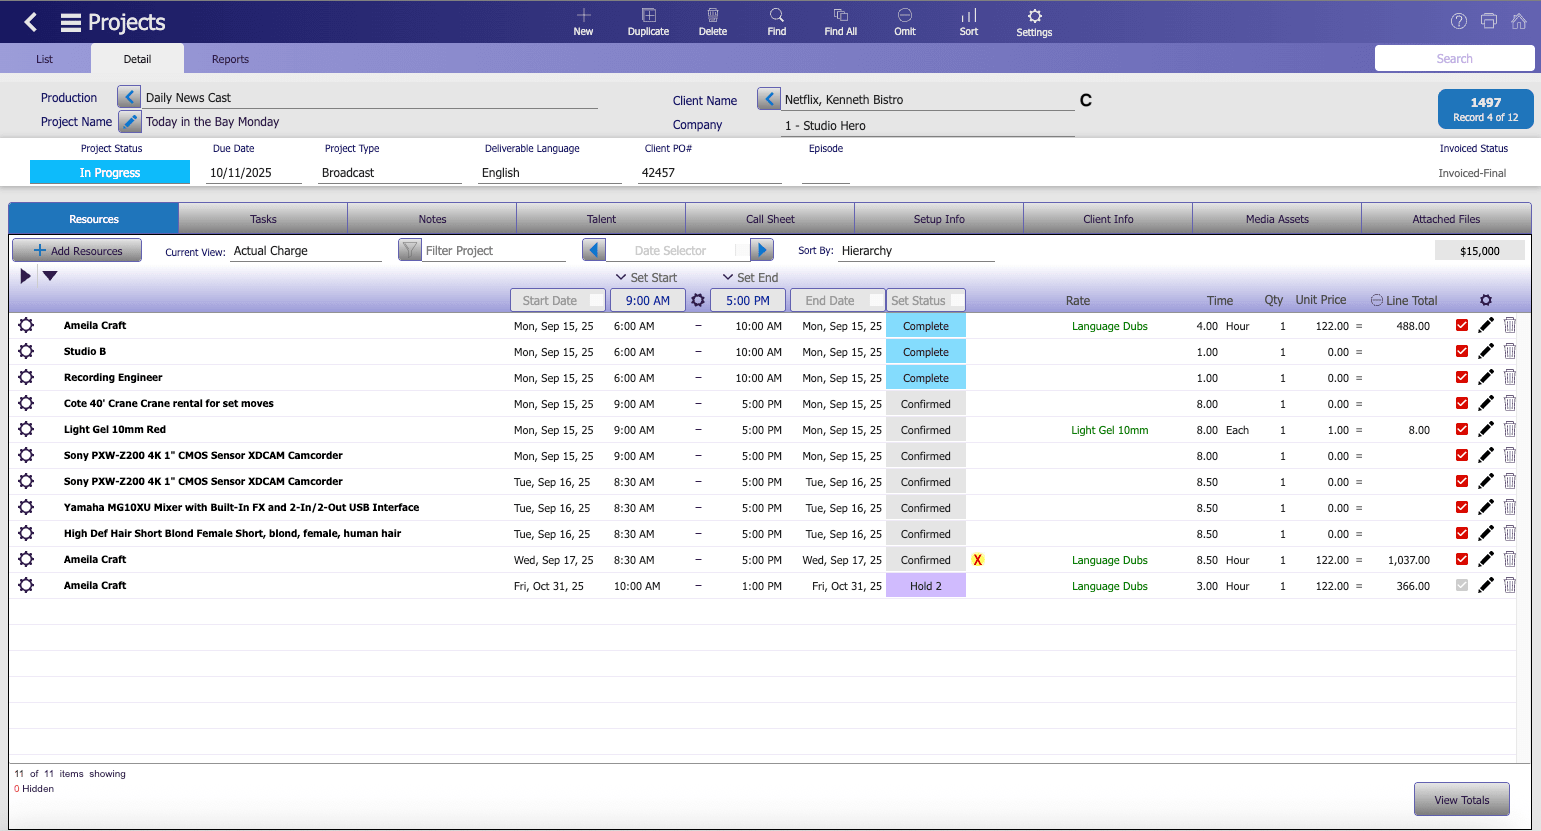Toggle checkbox on Studio B row
The image size is (1541, 831).
pyautogui.click(x=1462, y=351)
